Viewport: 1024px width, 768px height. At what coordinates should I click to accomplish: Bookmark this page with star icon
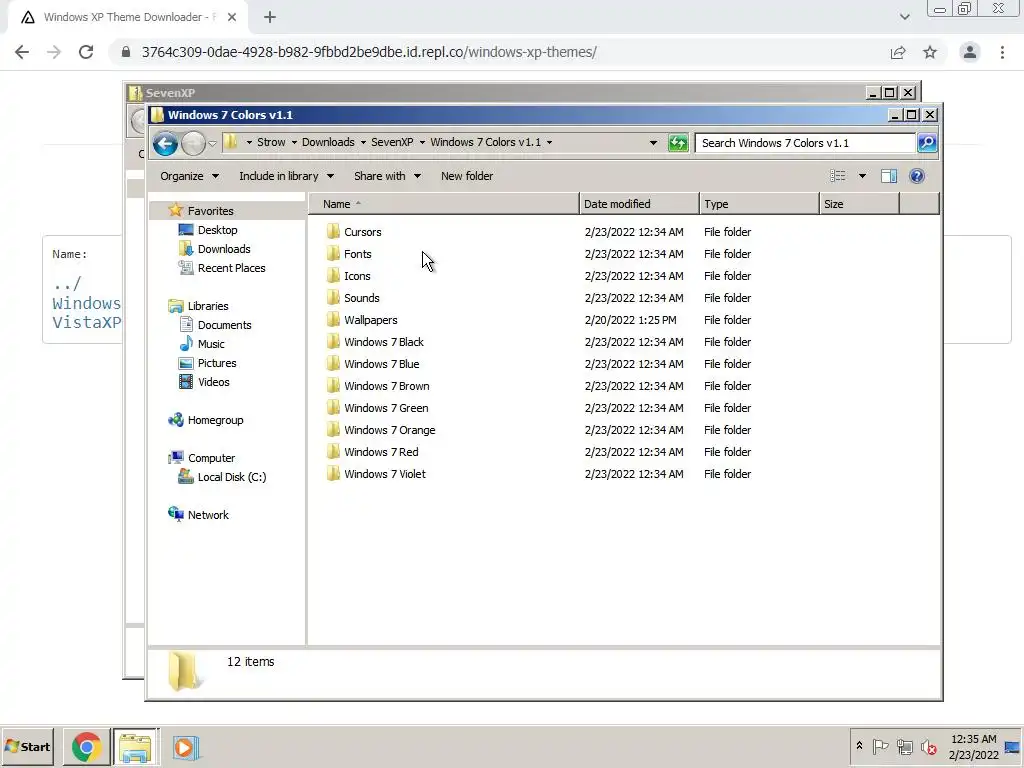930,52
